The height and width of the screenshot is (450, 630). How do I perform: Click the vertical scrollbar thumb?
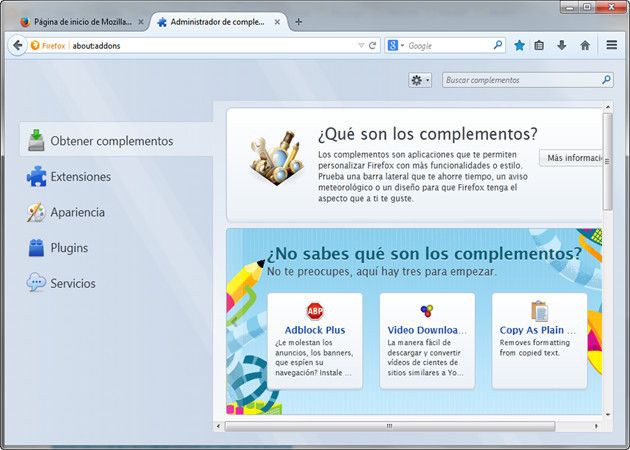(608, 162)
